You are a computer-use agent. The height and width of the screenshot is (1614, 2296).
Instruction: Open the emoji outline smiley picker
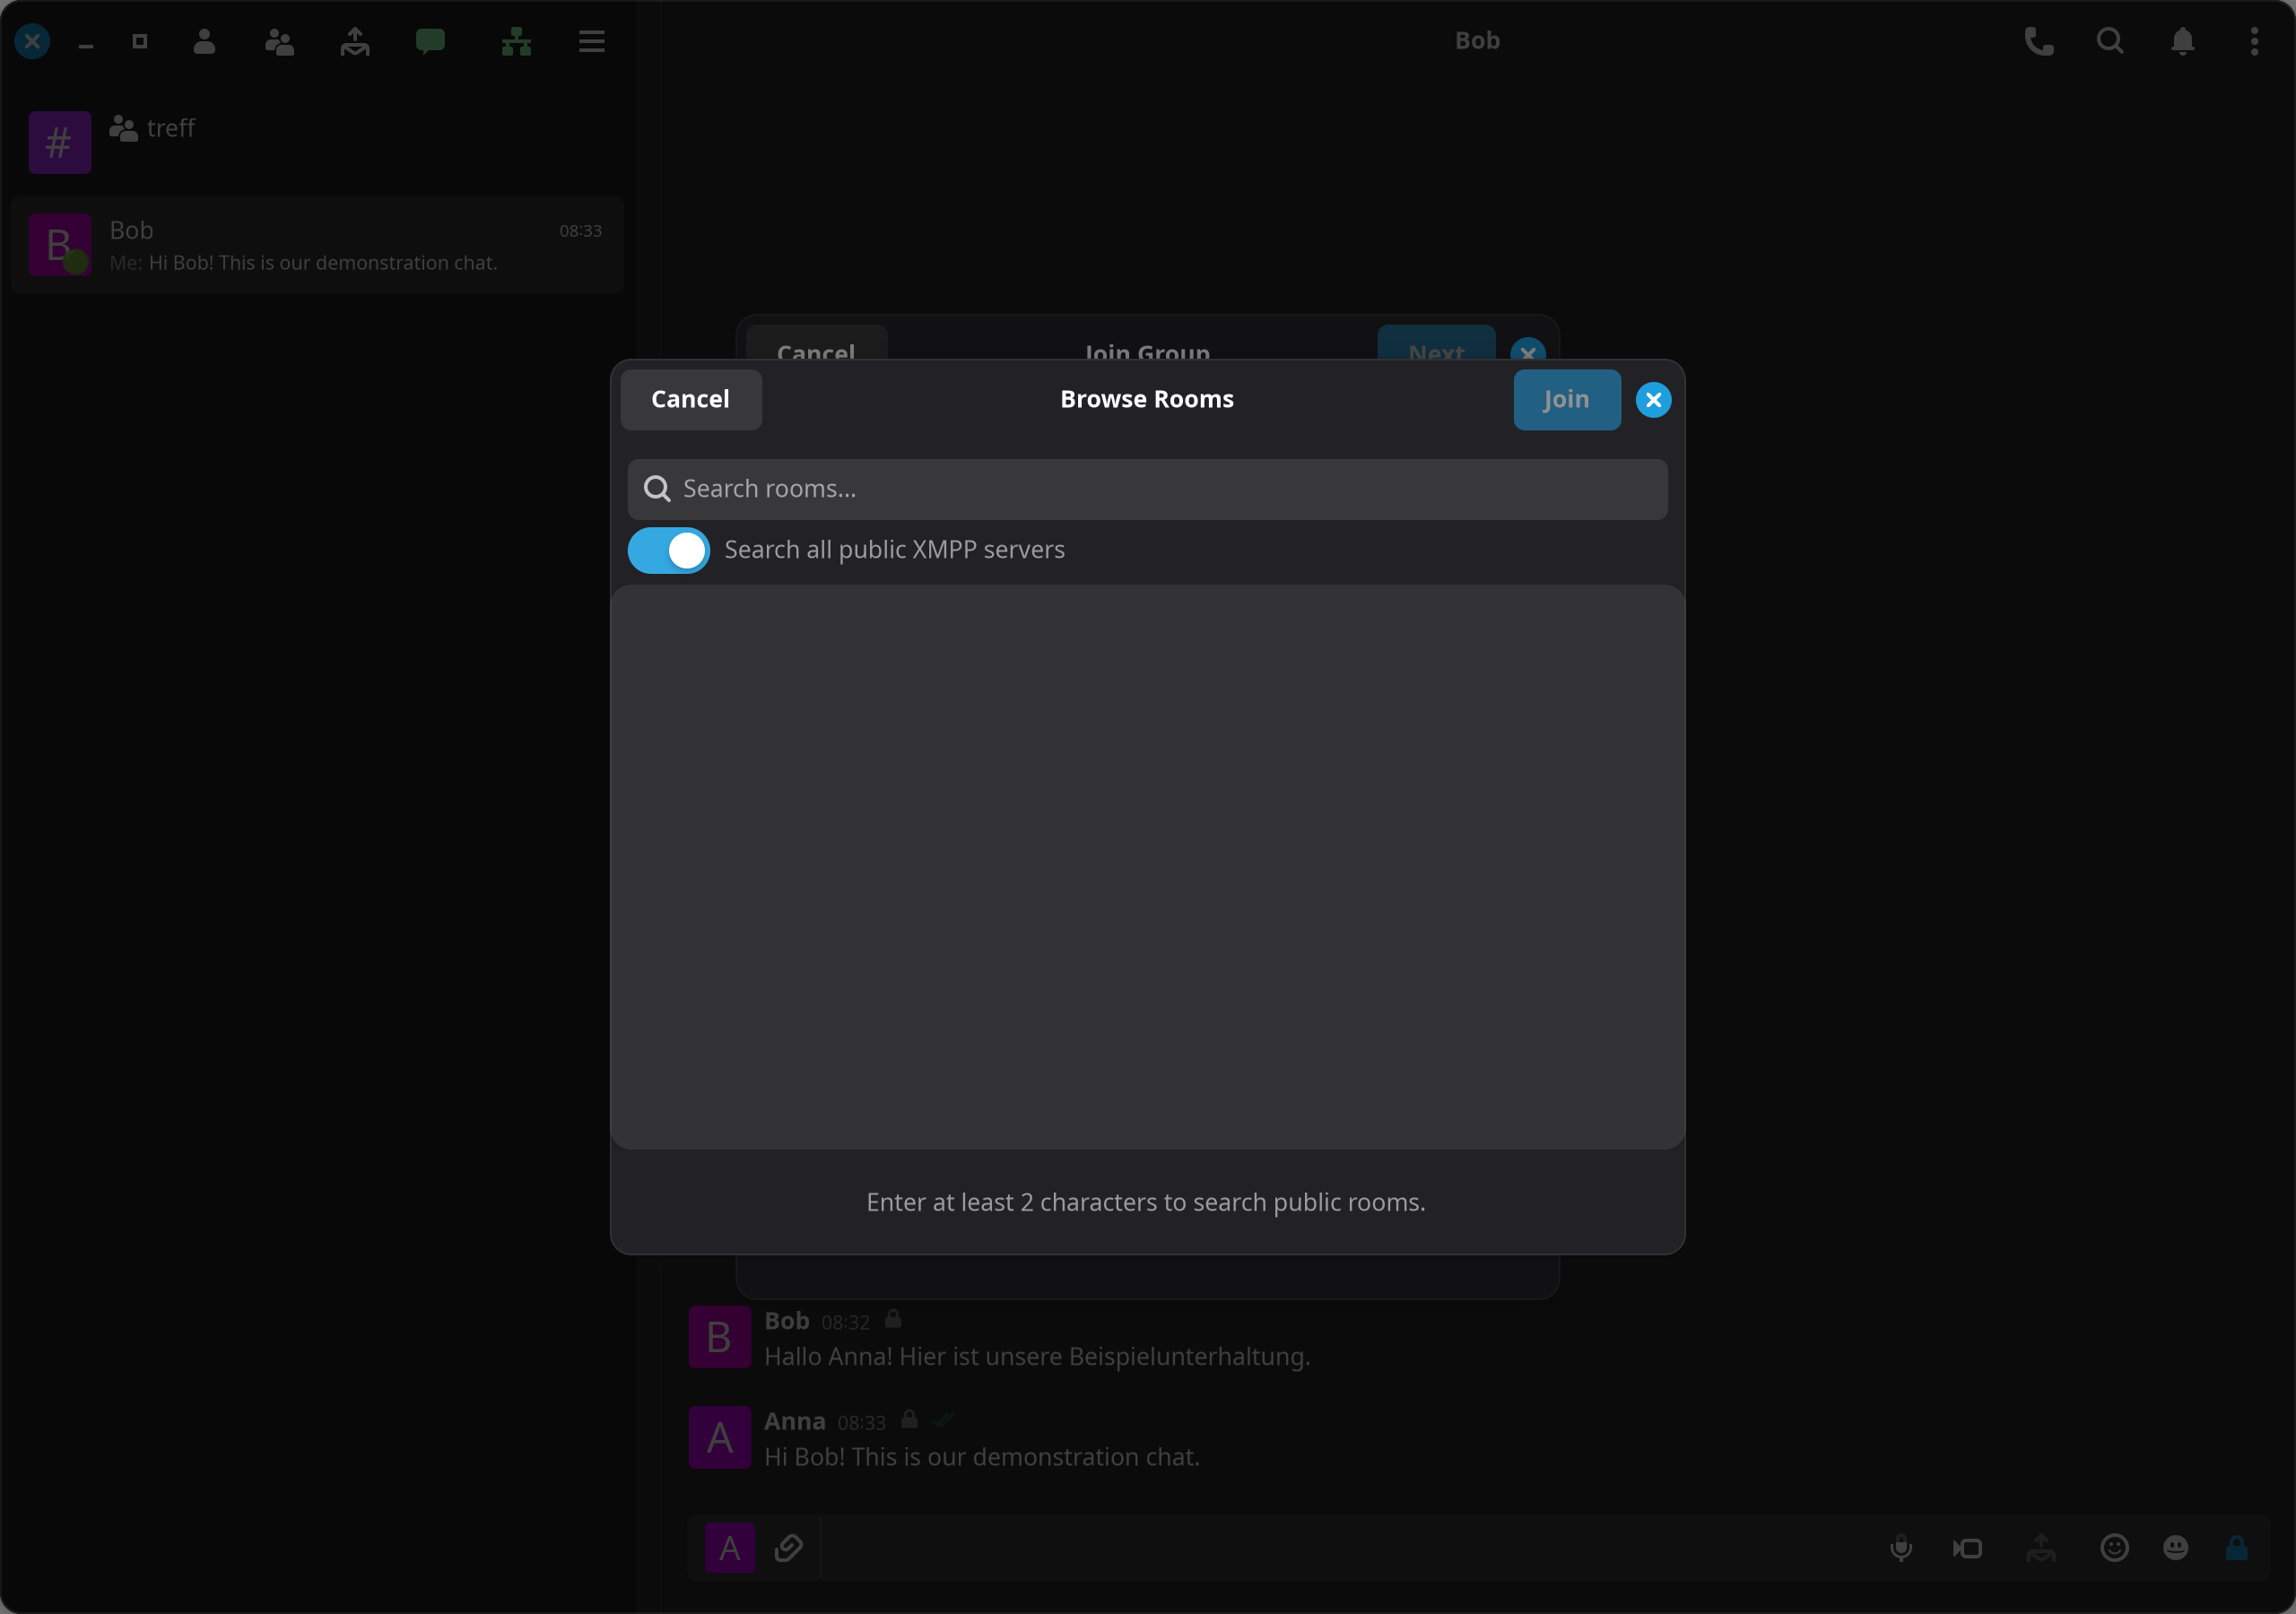tap(2114, 1548)
